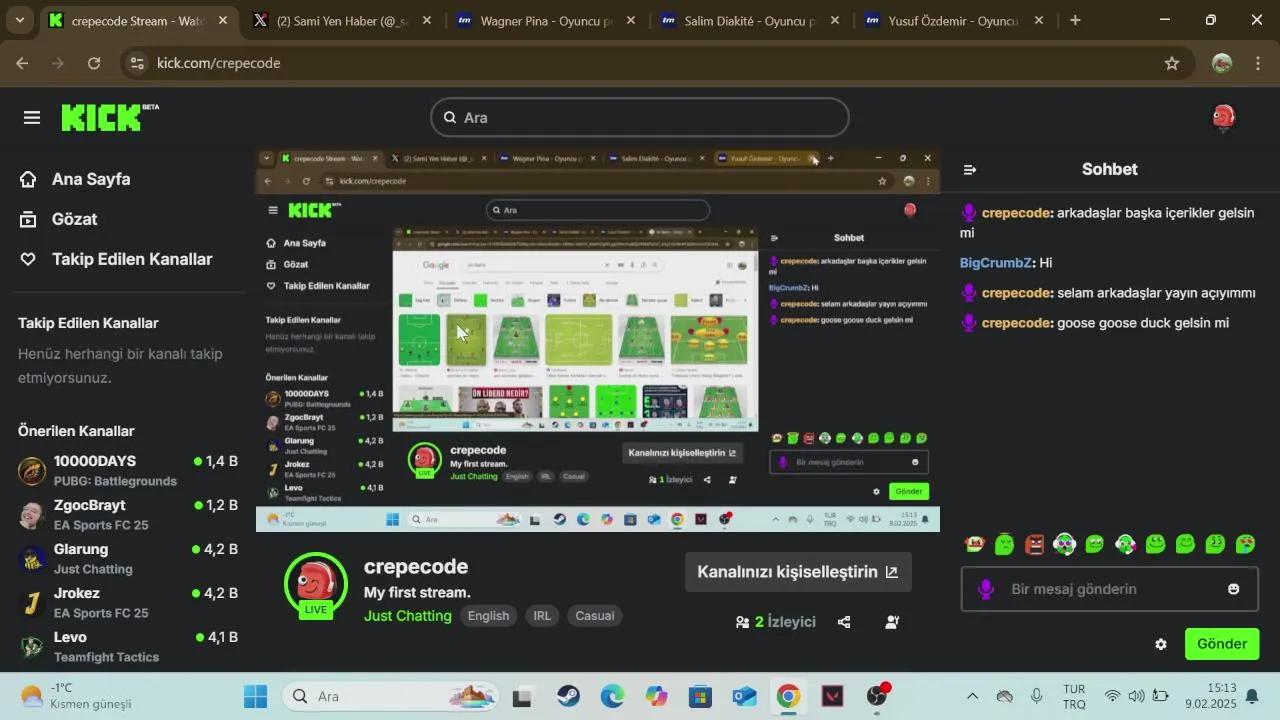Open the Windows Start menu
This screenshot has width=1280, height=720.
pyautogui.click(x=255, y=696)
